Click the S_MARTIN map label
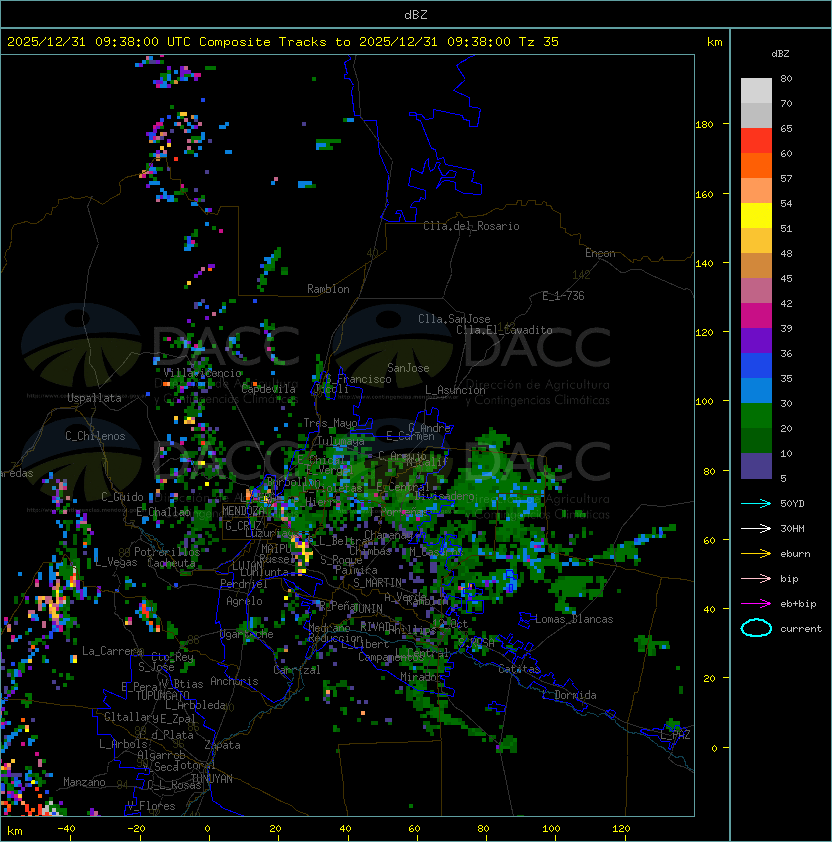The width and height of the screenshot is (832, 842). point(378,583)
